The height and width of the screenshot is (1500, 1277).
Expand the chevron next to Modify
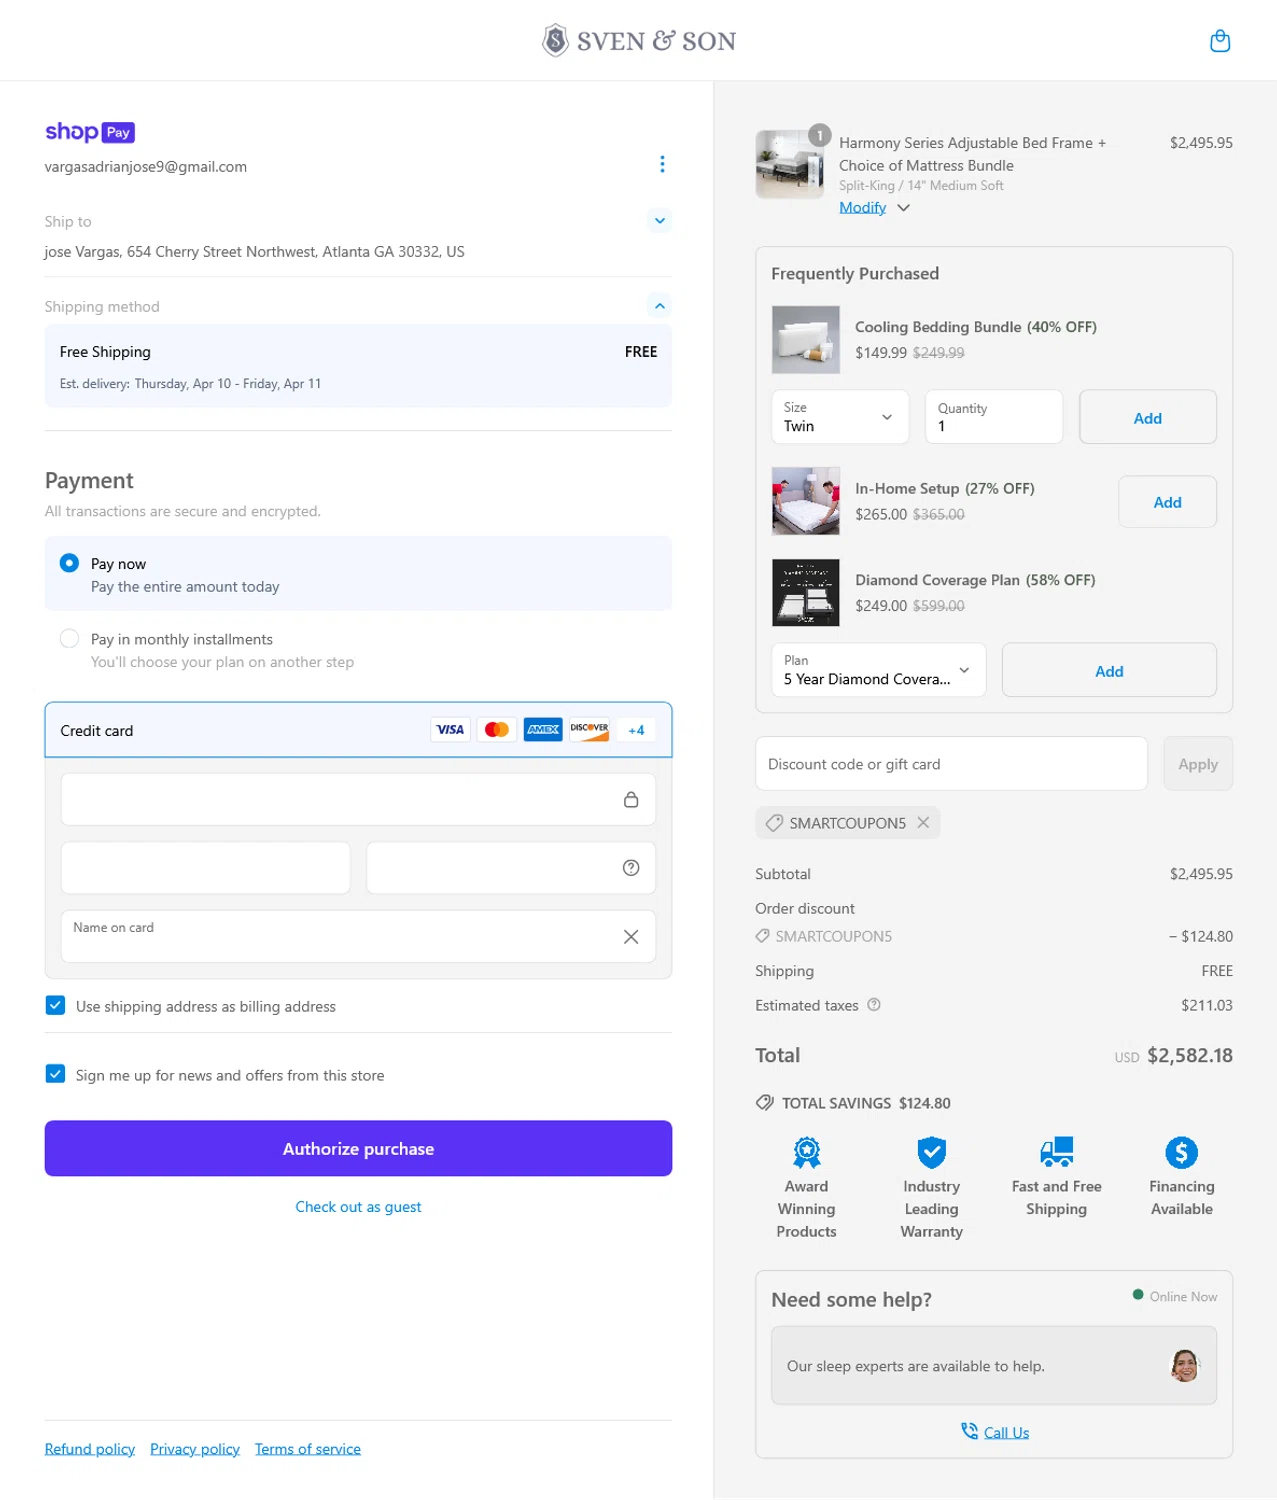904,208
